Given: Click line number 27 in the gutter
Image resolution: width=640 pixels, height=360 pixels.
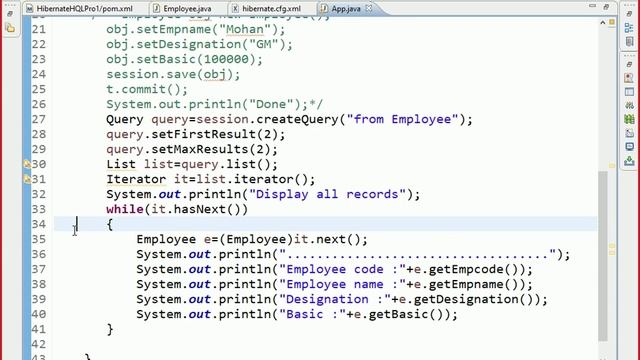Looking at the screenshot, I should click(39, 119).
